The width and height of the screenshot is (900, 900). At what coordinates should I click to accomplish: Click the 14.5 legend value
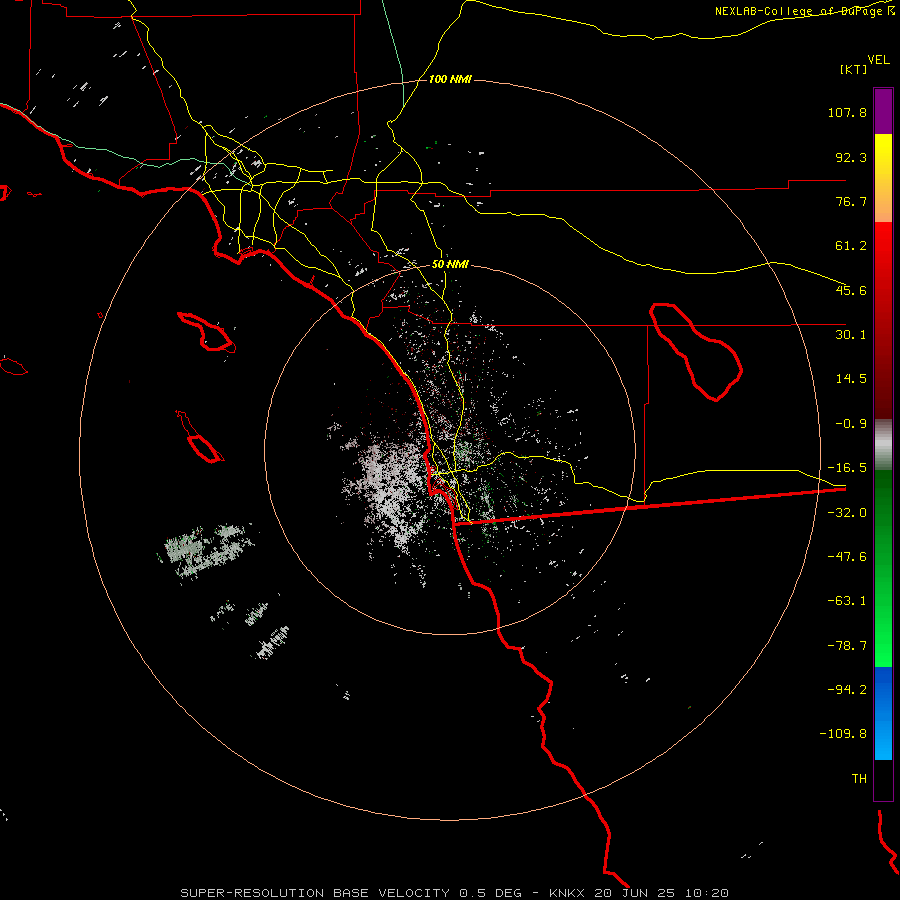(x=851, y=379)
